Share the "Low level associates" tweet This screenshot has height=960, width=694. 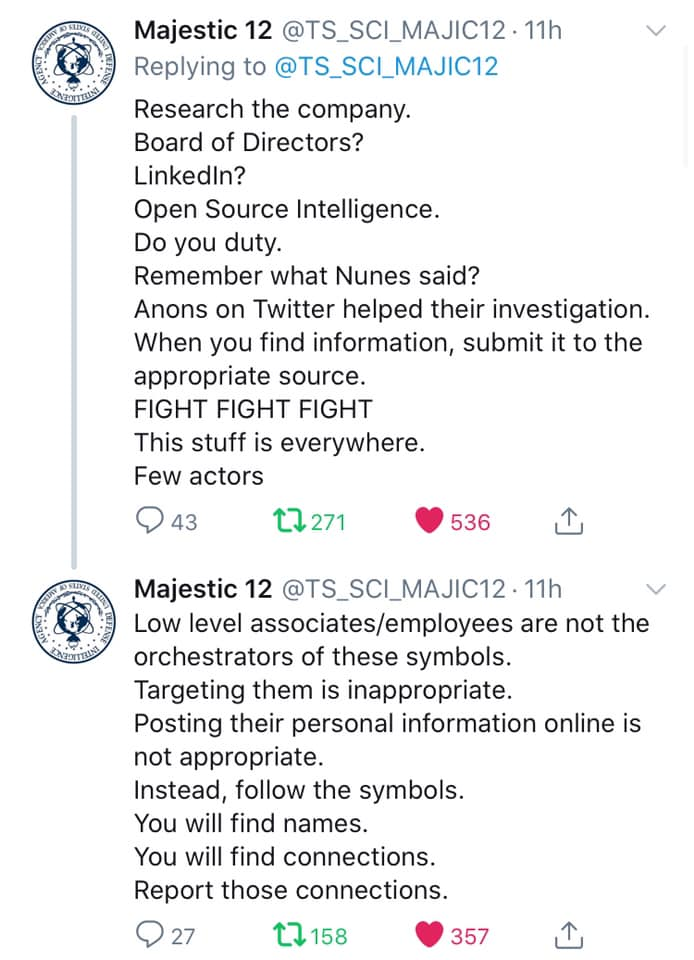[x=567, y=935]
